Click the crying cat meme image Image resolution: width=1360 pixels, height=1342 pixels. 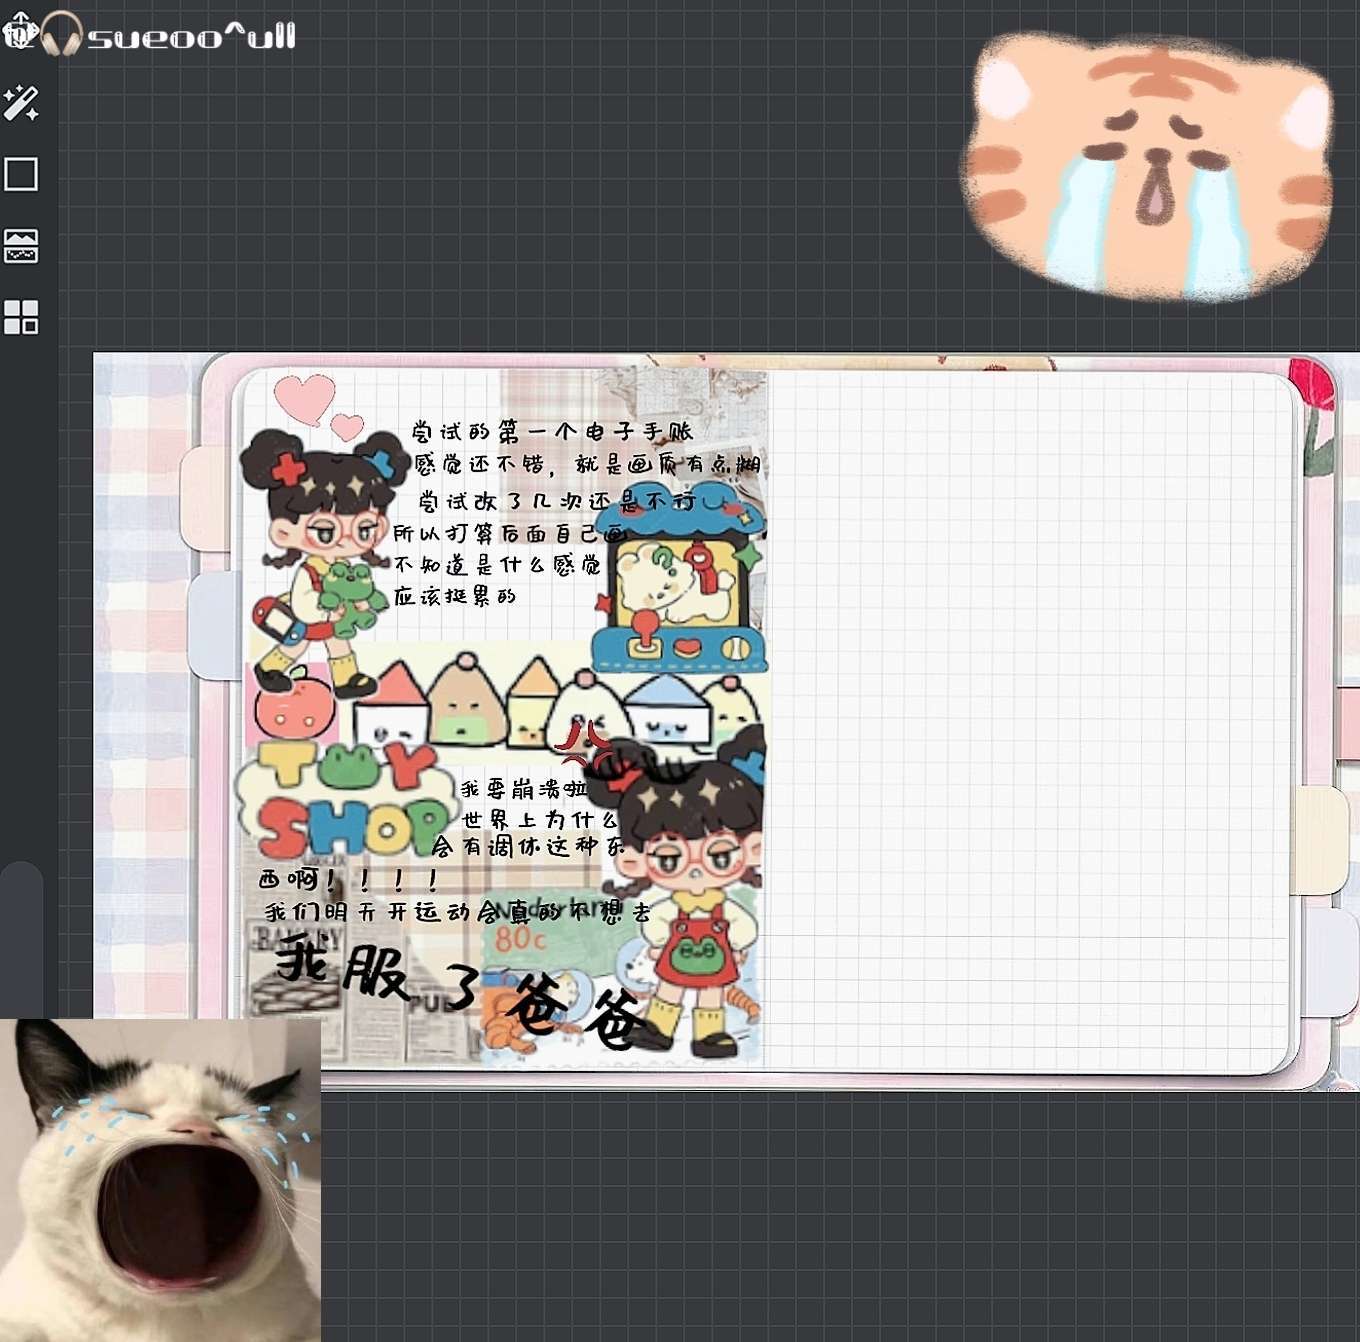[160, 1180]
